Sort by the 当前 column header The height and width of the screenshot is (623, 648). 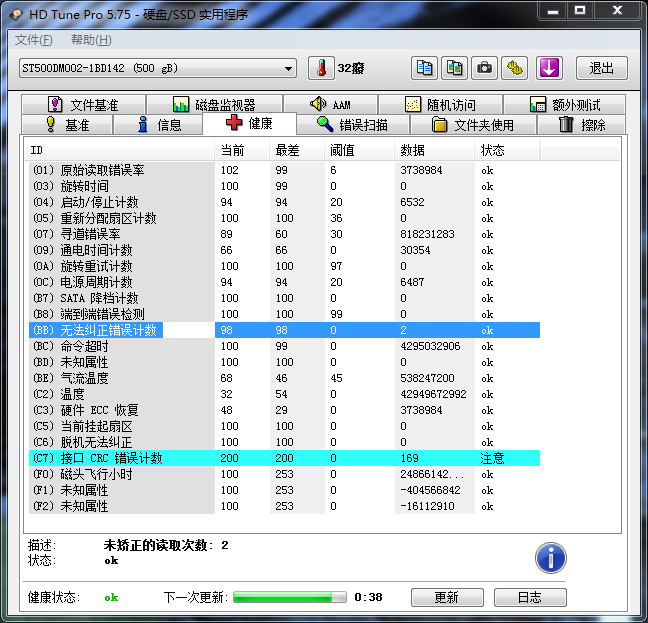click(242, 150)
